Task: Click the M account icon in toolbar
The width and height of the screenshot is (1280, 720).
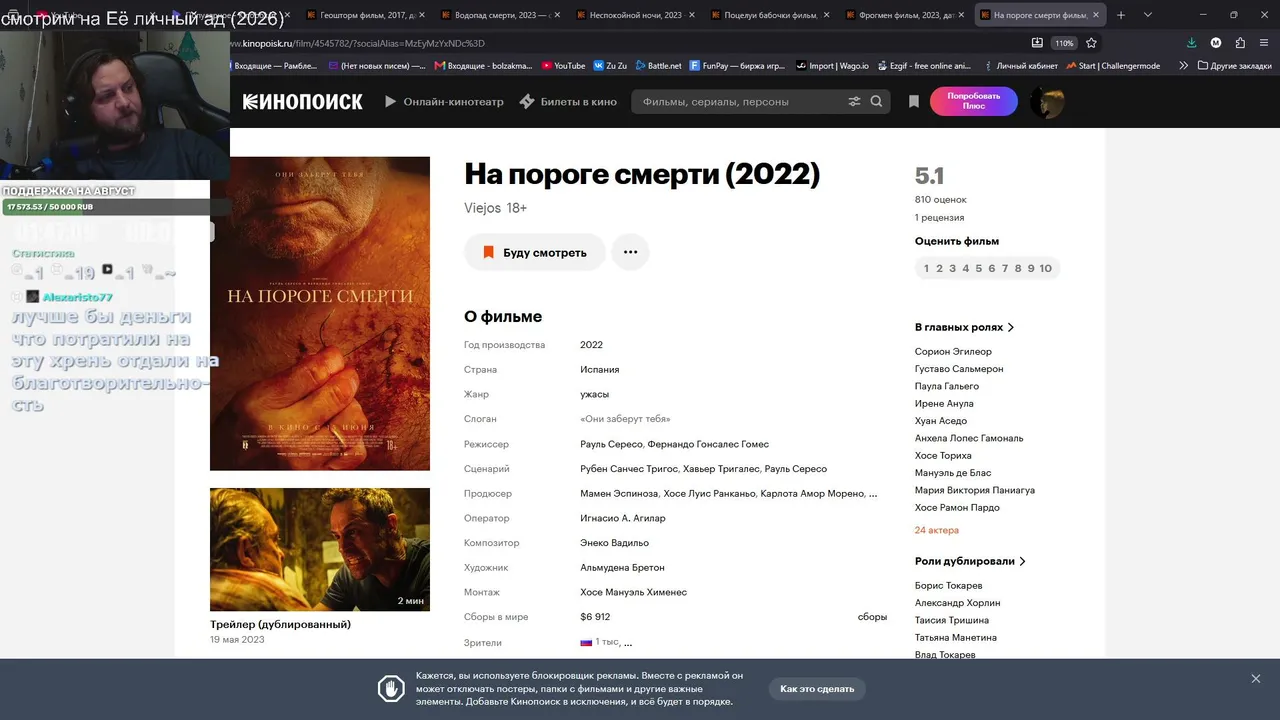Action: (x=1216, y=43)
